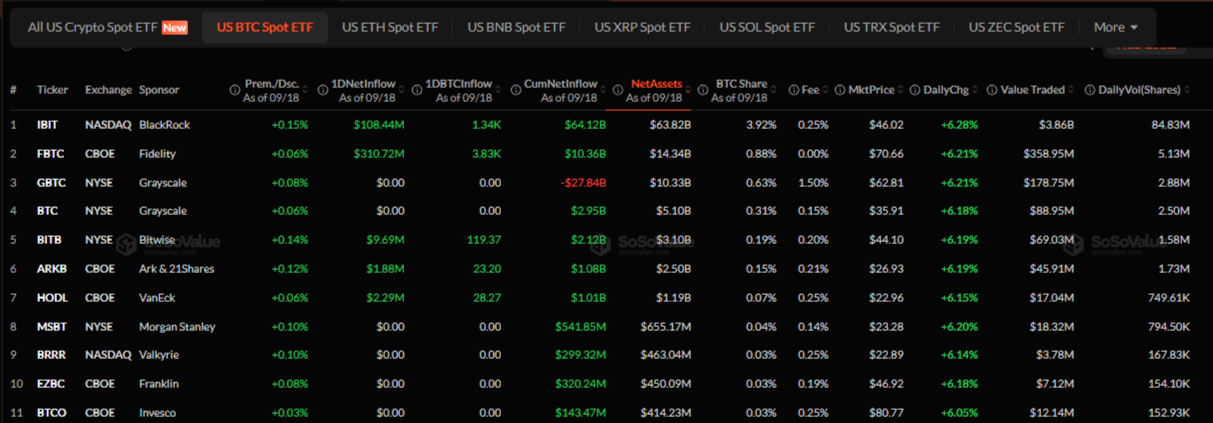Open info icon beside DailyChg header
This screenshot has width=1213, height=423.
pos(915,90)
